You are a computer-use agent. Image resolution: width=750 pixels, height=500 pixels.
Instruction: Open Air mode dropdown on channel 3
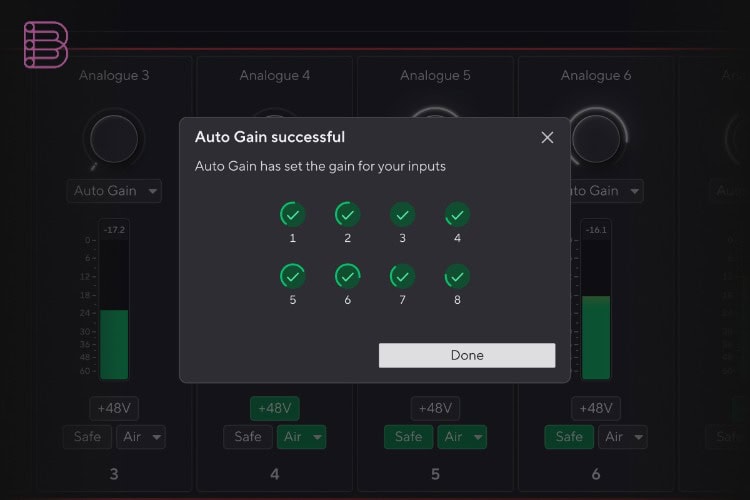click(x=141, y=437)
